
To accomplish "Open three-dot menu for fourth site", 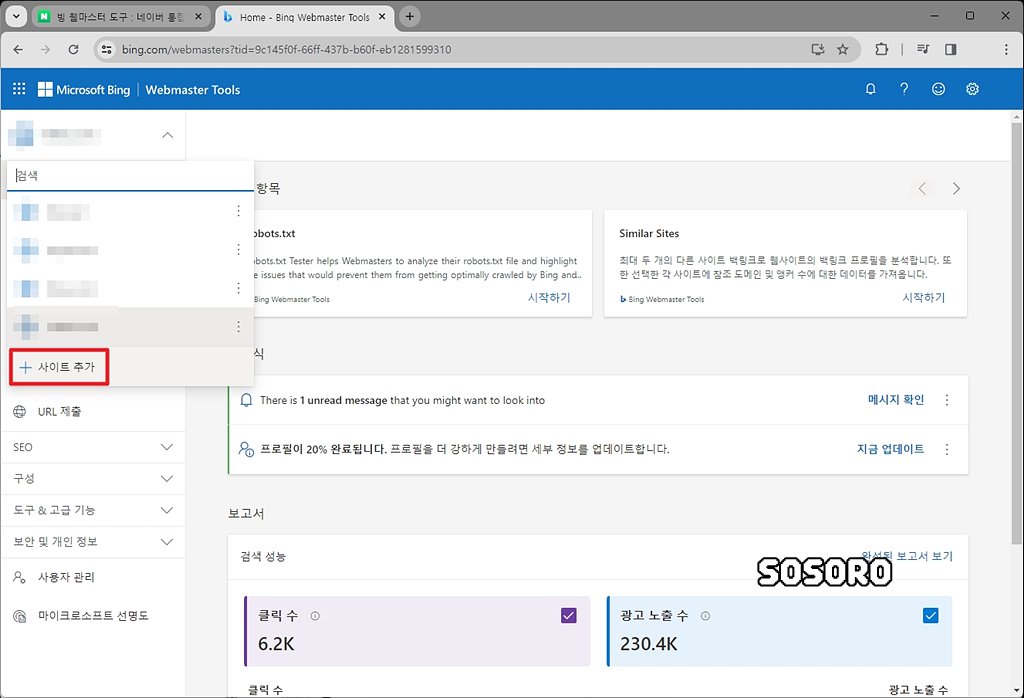I will tap(238, 326).
